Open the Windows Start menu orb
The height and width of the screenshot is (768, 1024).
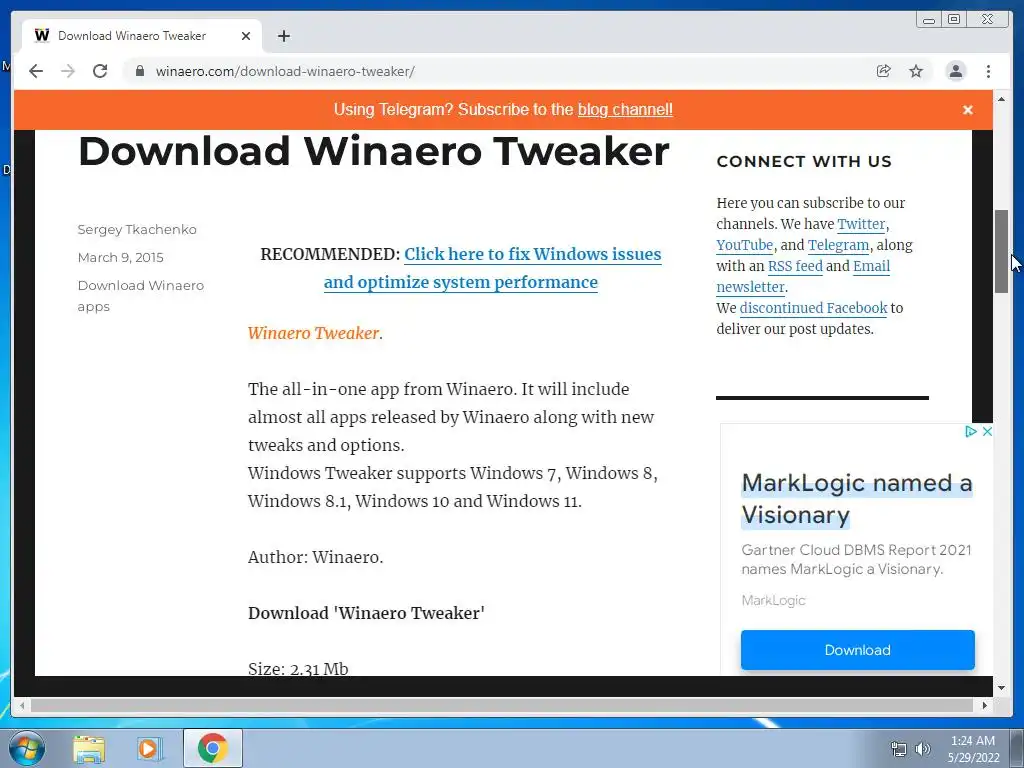pyautogui.click(x=26, y=748)
